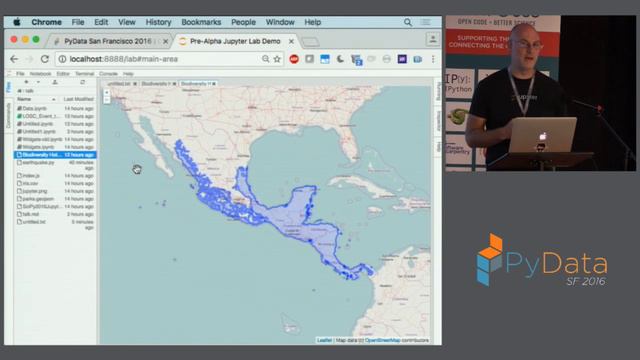The width and height of the screenshot is (640, 360).
Task: Open Chrome's three-dot menu
Action: pos(433,59)
